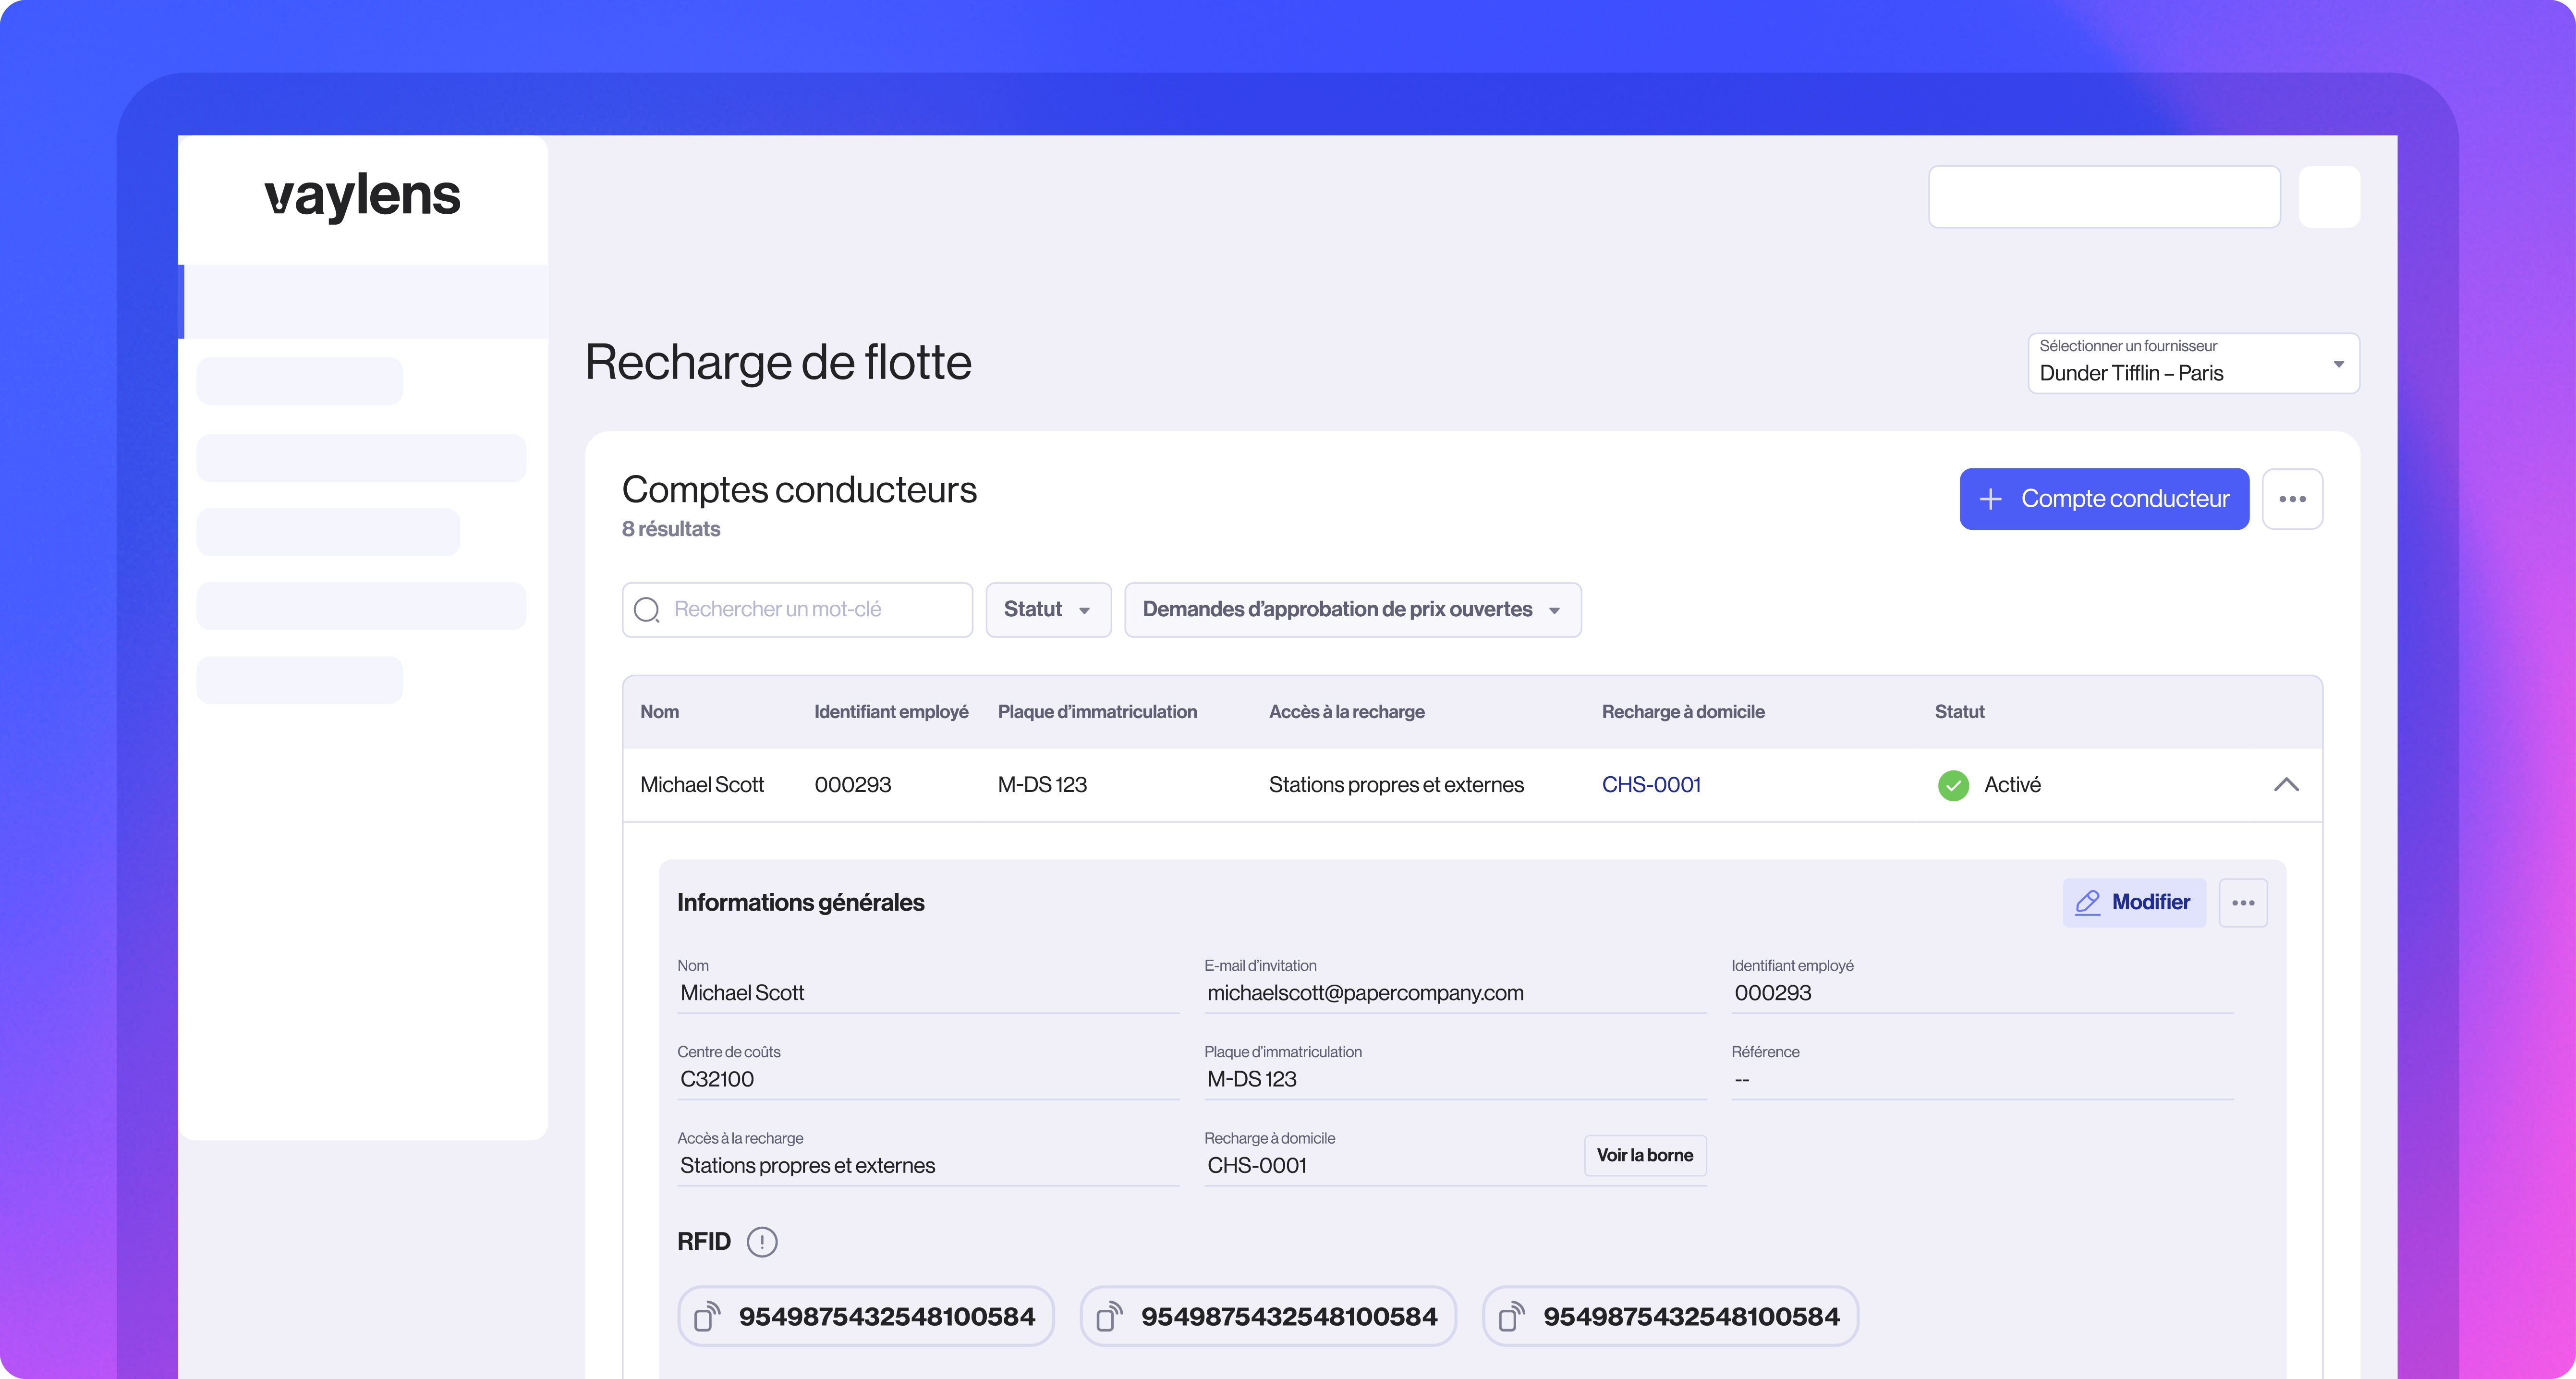Click the Voir la borne button
Image resolution: width=2576 pixels, height=1379 pixels.
1644,1155
